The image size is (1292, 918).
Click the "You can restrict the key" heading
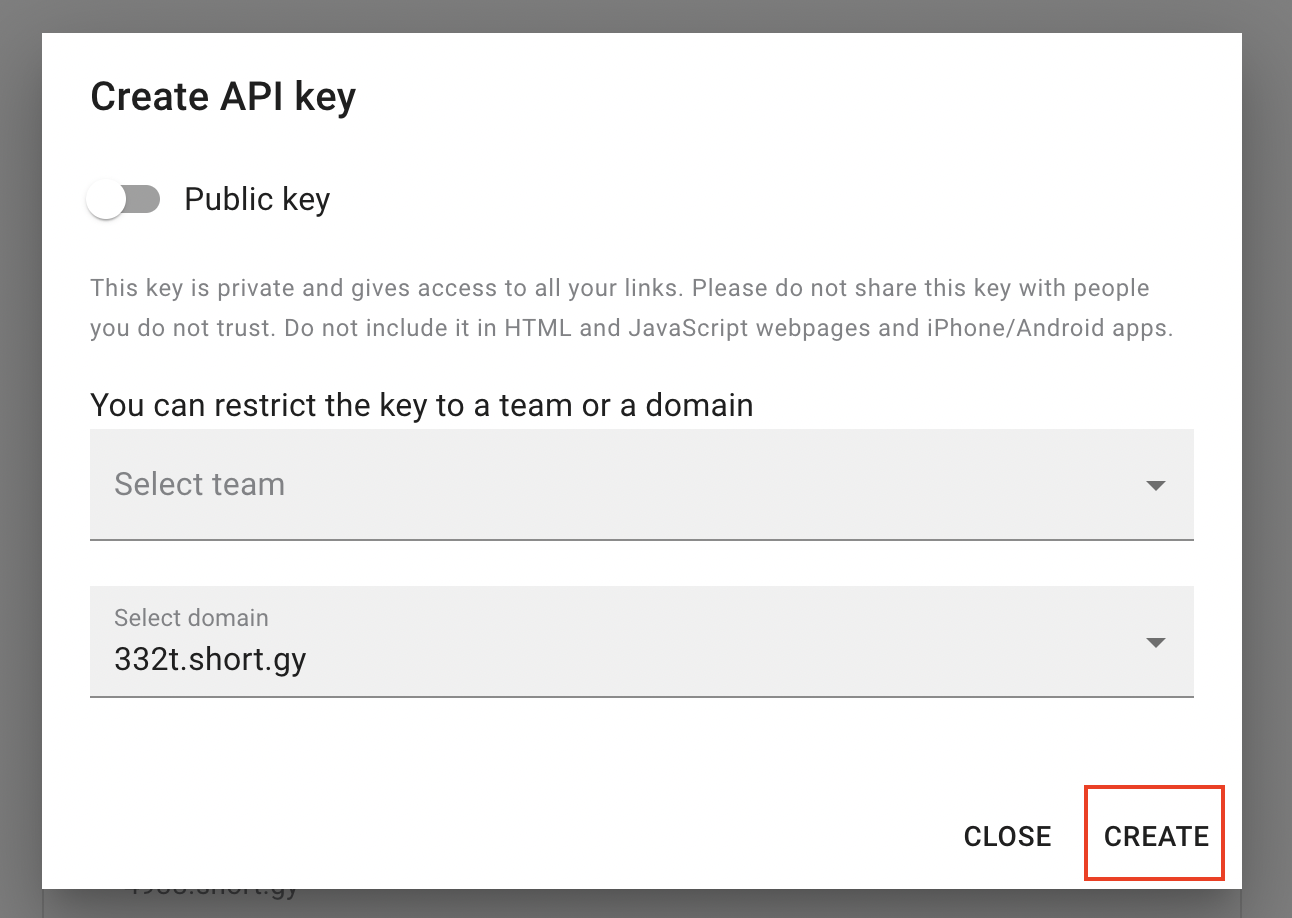[x=421, y=405]
